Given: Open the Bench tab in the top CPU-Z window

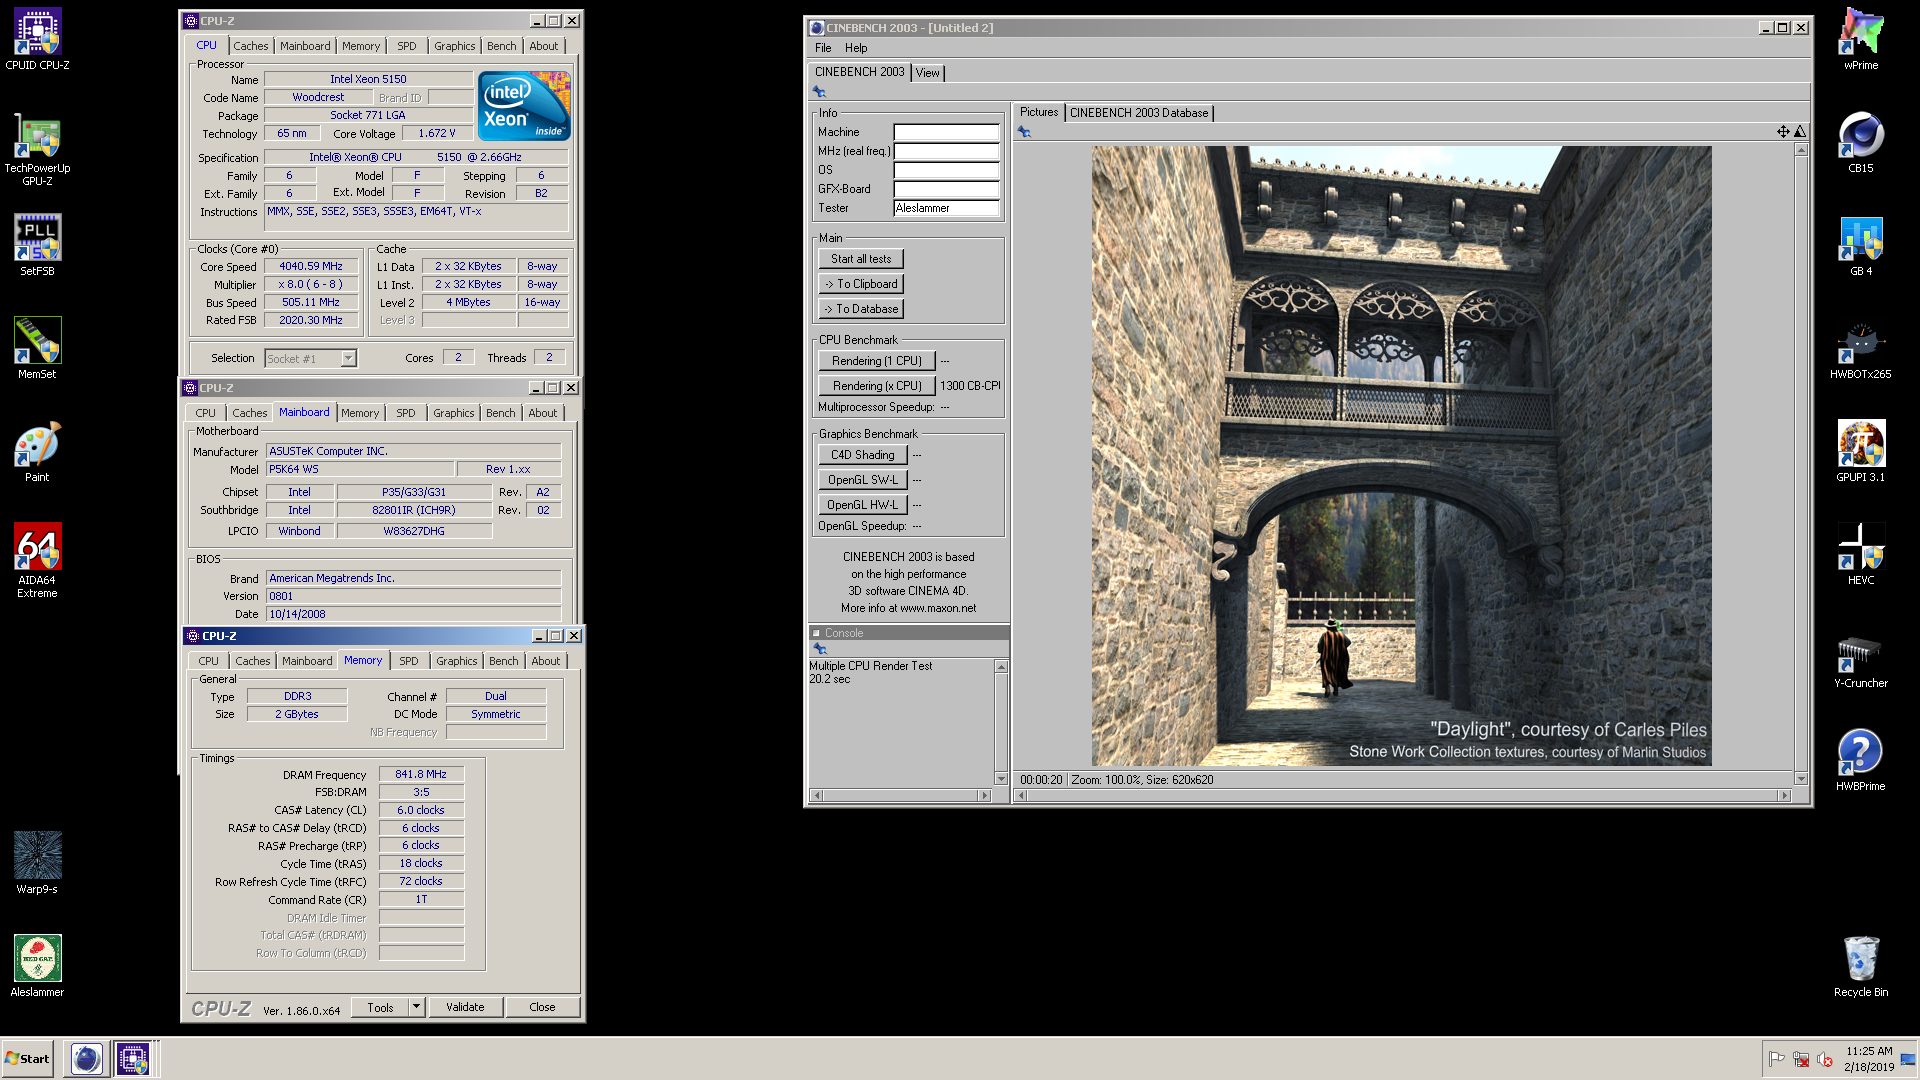Looking at the screenshot, I should 502,46.
